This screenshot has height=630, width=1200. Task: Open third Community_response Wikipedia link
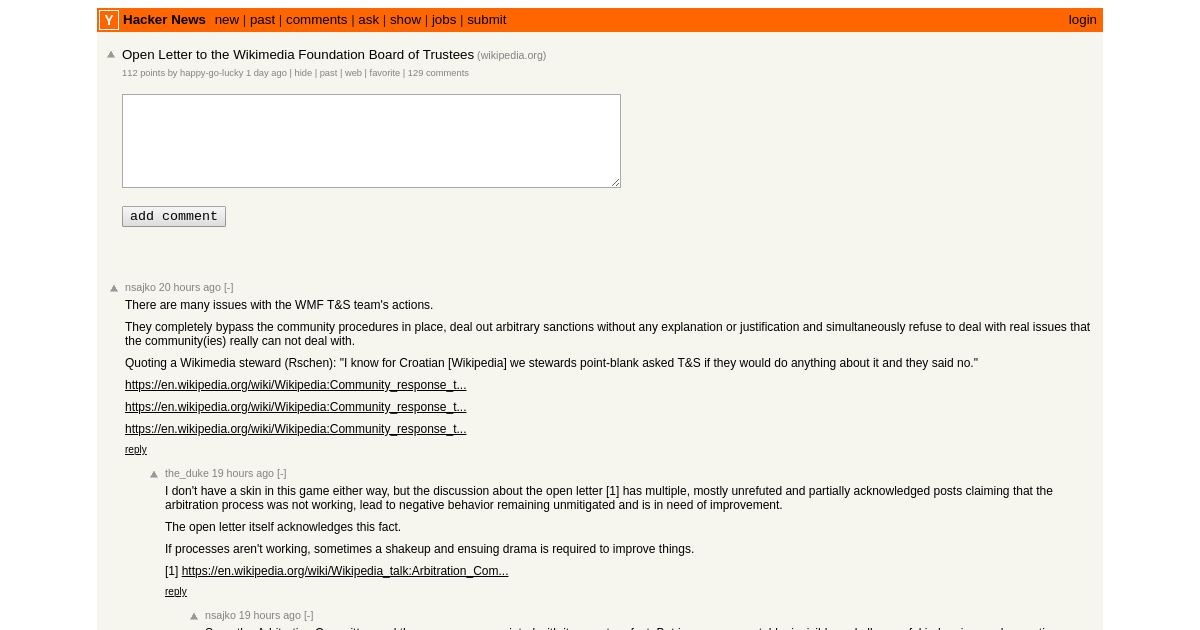coord(296,429)
